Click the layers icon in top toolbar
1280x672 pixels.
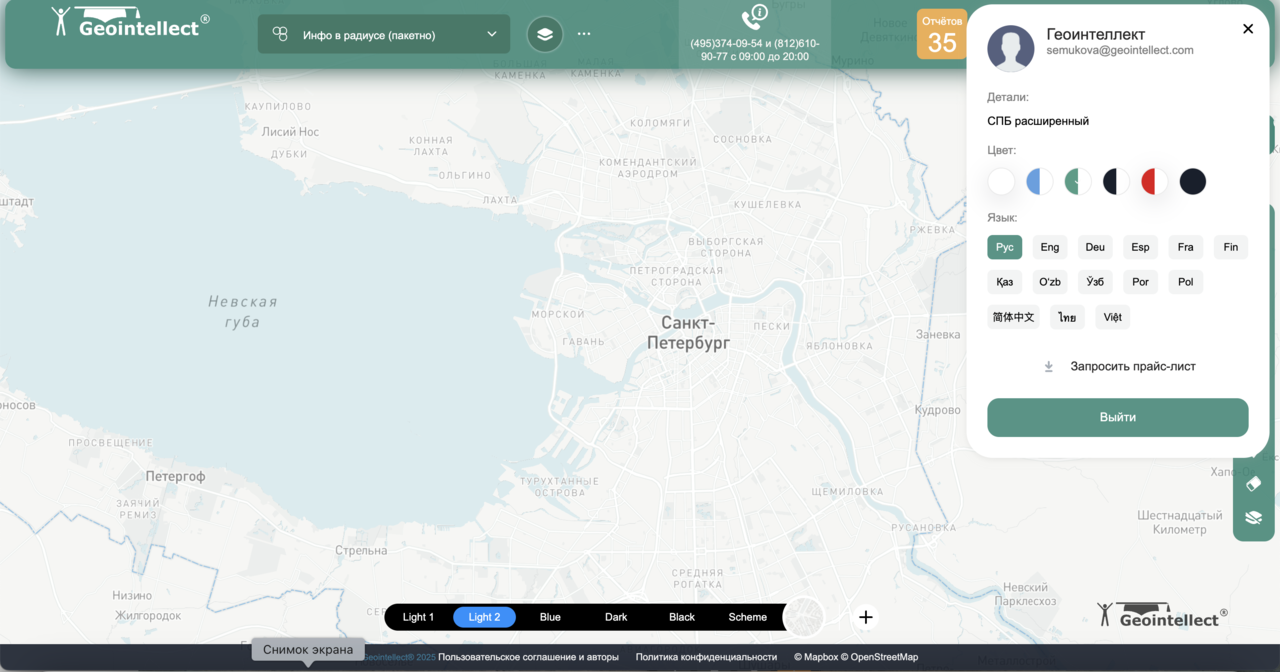545,34
